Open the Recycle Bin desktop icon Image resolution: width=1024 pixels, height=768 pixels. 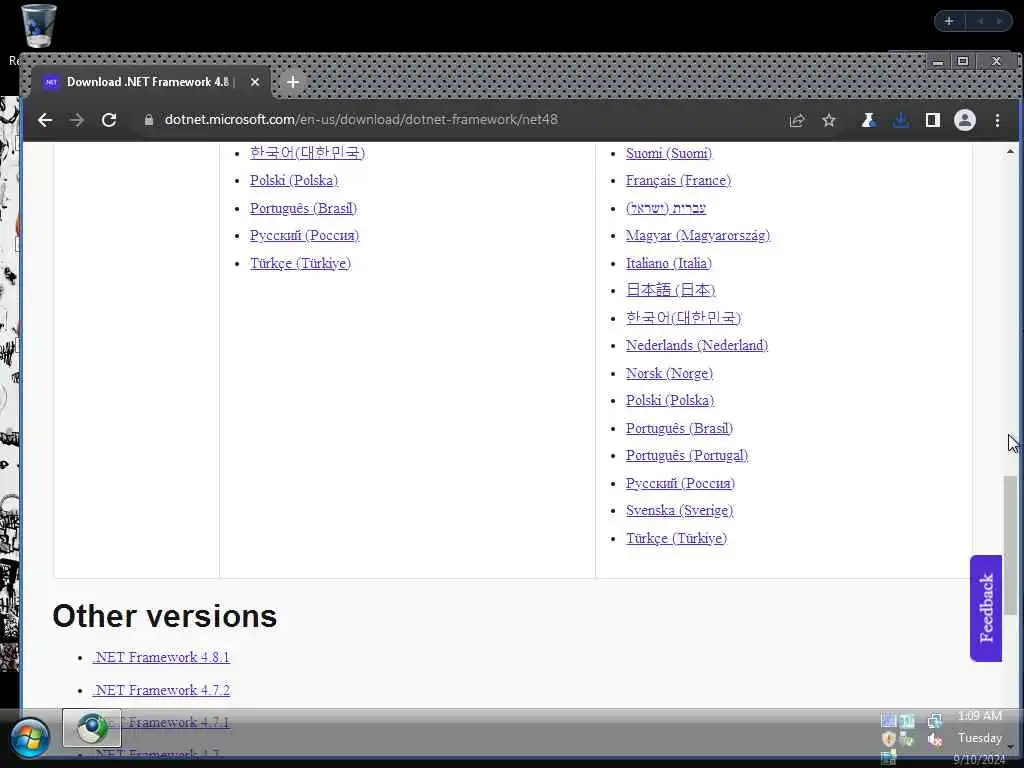(37, 26)
